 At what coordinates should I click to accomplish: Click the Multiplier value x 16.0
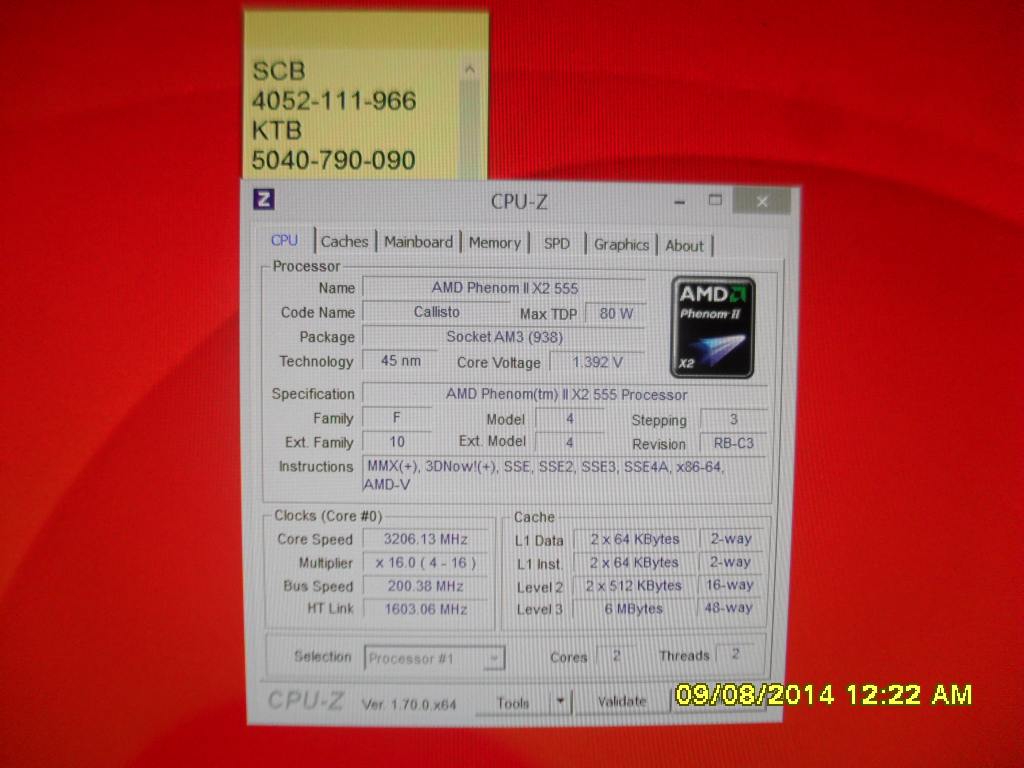pyautogui.click(x=426, y=562)
